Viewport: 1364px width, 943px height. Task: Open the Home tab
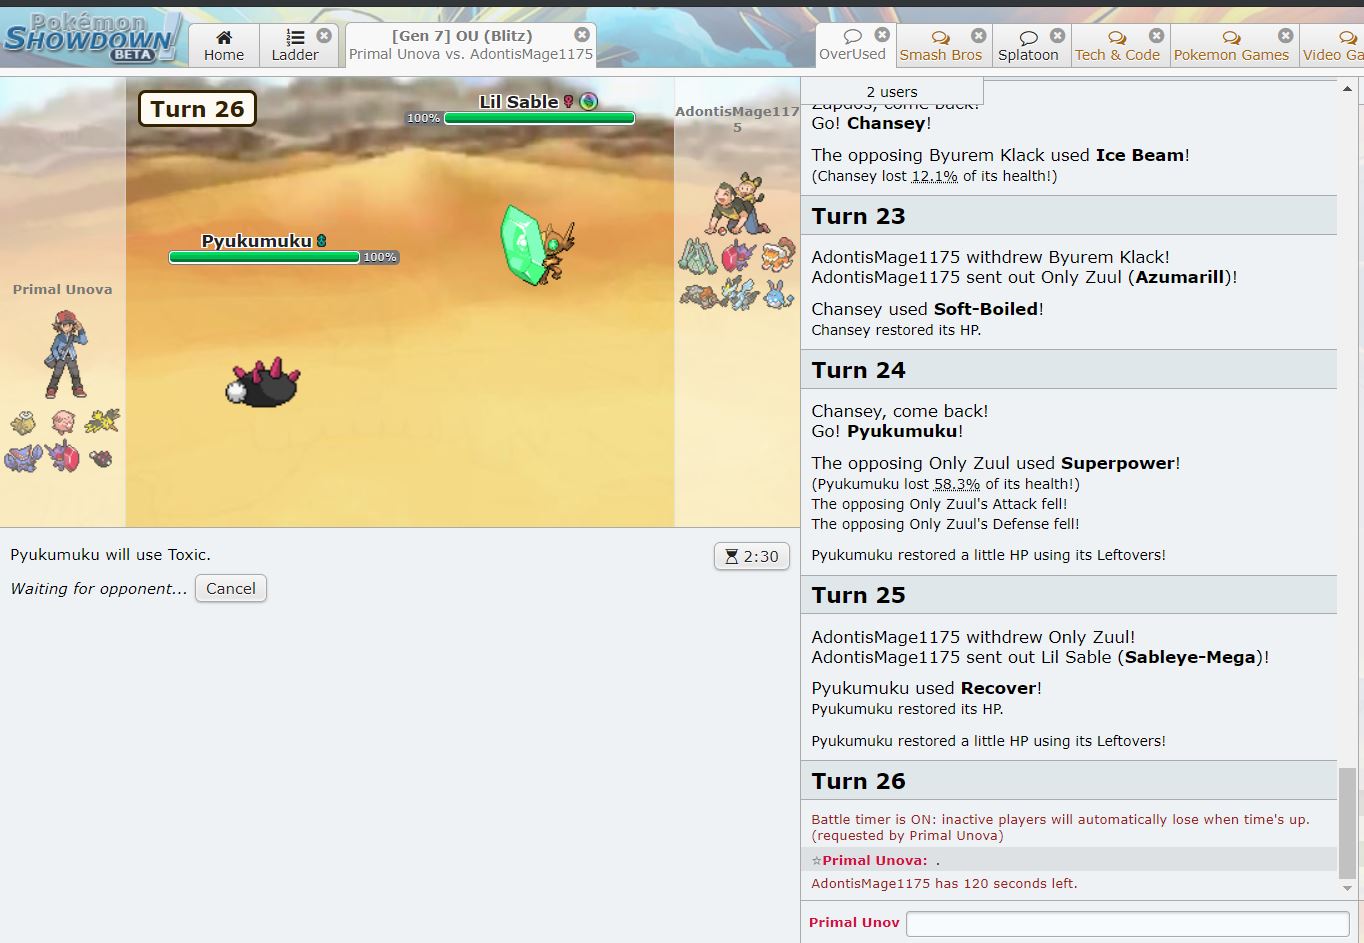tap(224, 46)
